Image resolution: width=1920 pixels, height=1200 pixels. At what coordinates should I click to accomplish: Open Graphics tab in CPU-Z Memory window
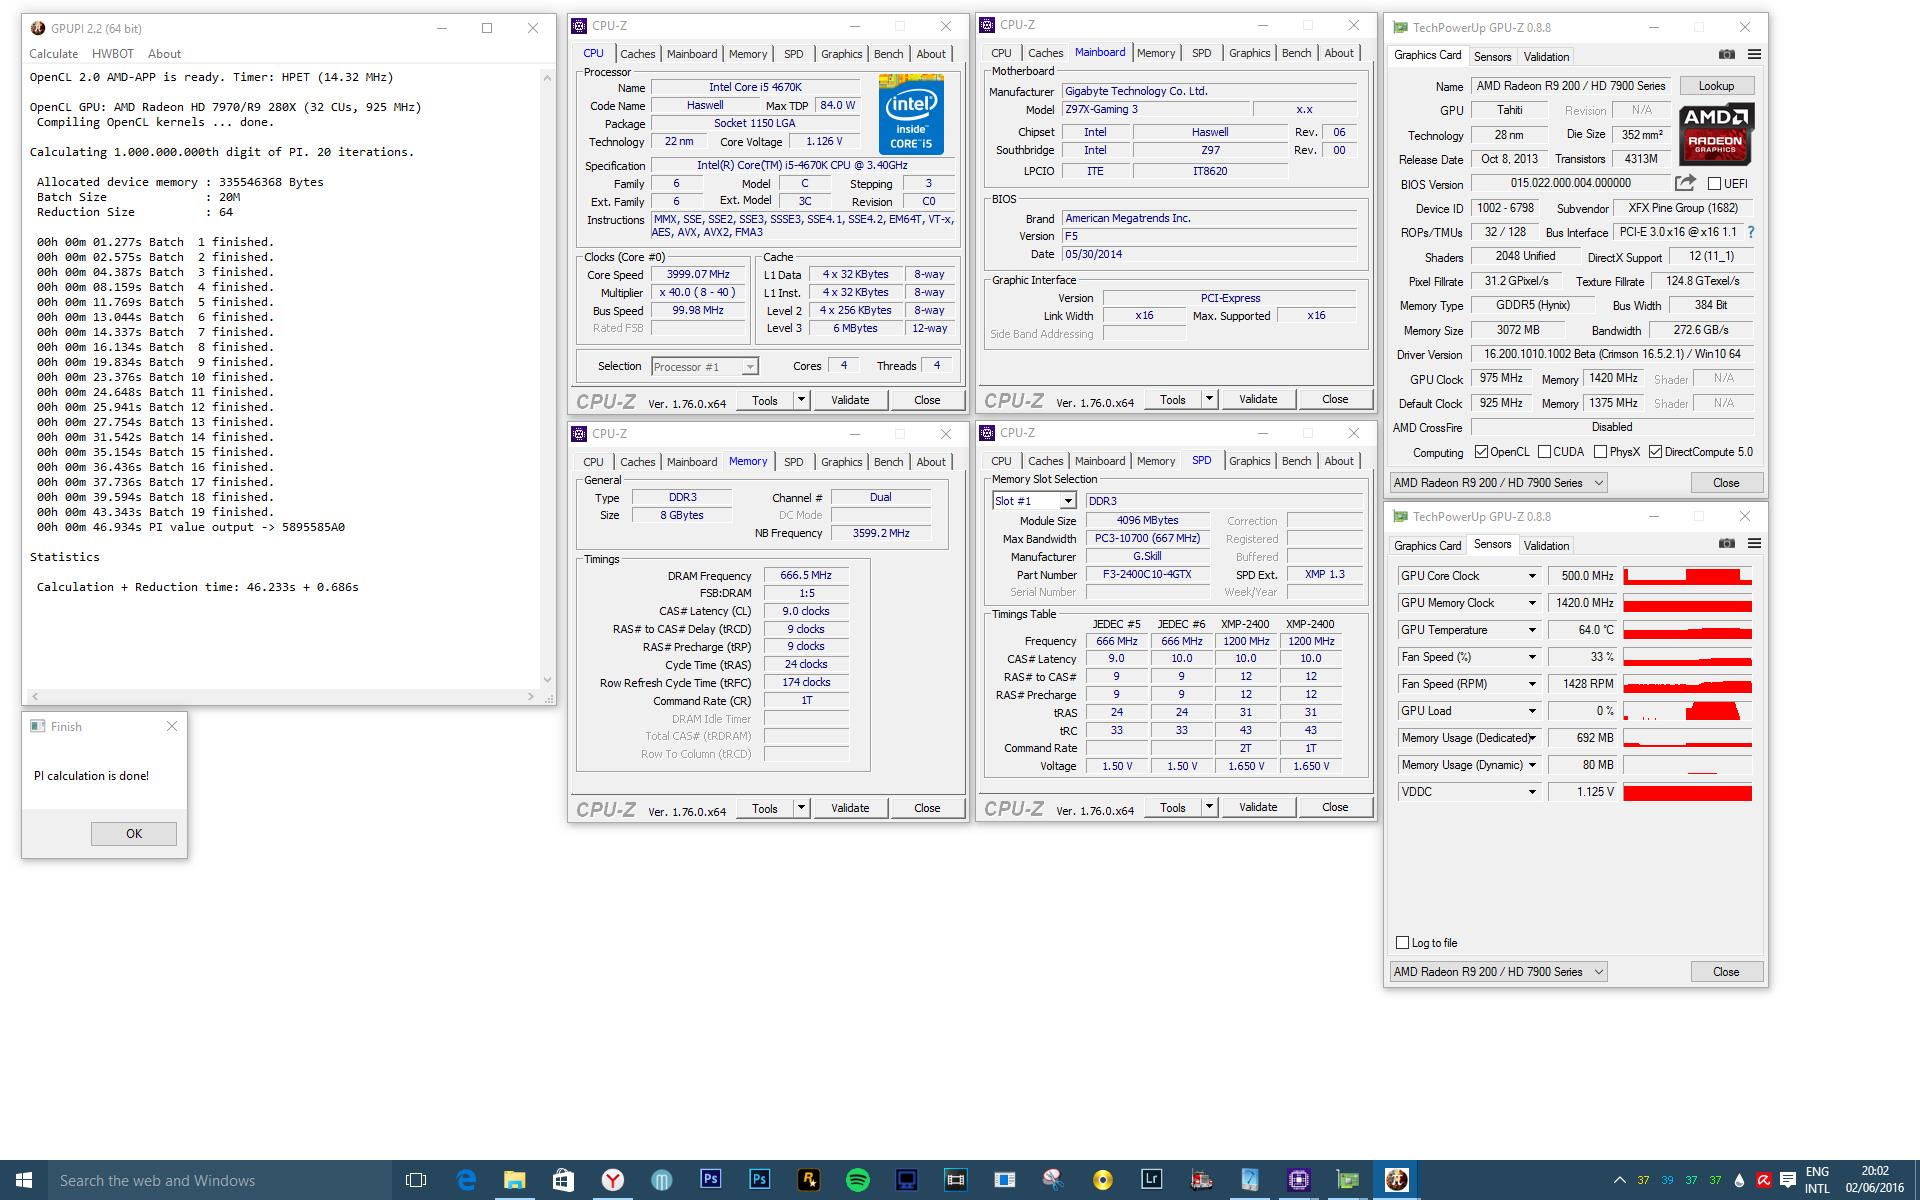[x=841, y=462]
